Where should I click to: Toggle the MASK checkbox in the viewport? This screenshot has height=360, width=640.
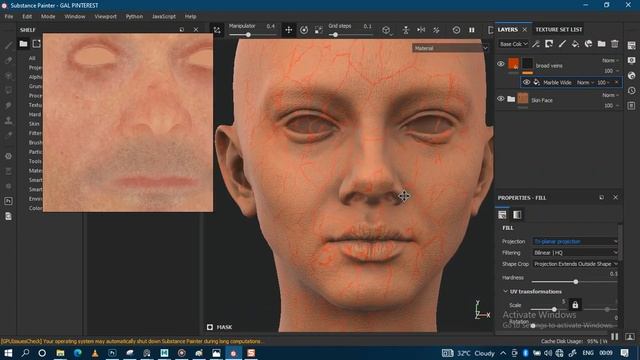point(210,327)
